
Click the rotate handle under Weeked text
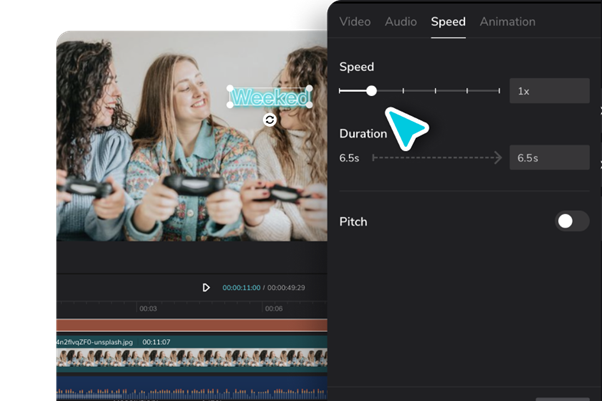coord(270,120)
